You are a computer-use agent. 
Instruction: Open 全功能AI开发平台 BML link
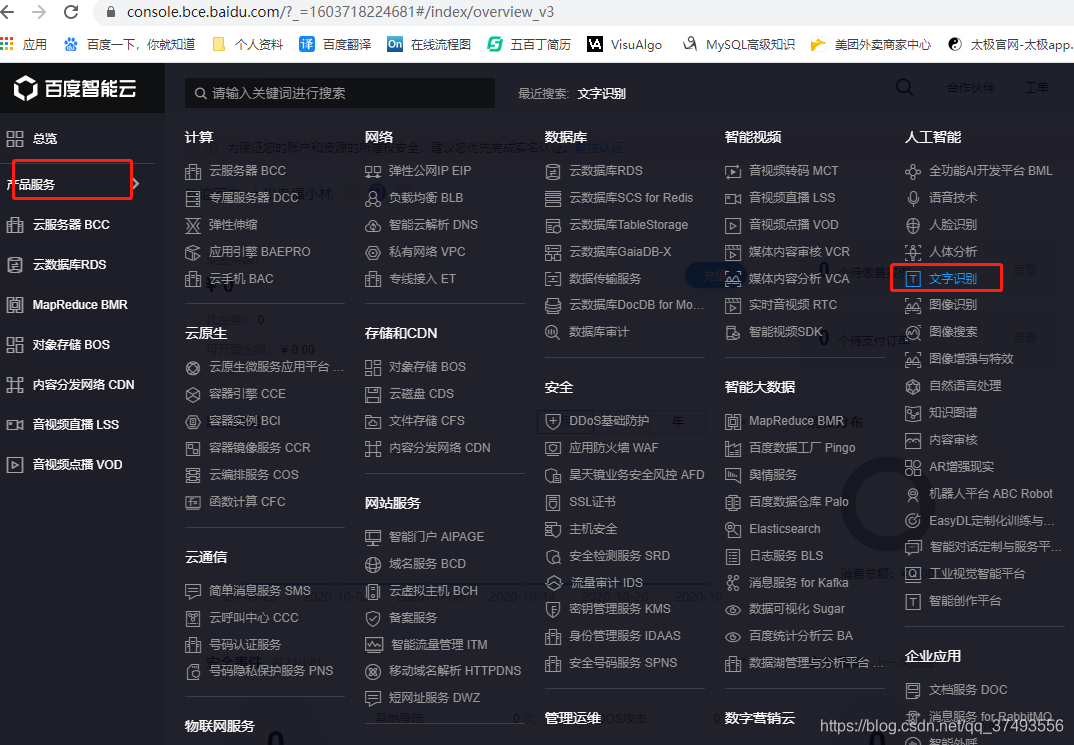(990, 171)
